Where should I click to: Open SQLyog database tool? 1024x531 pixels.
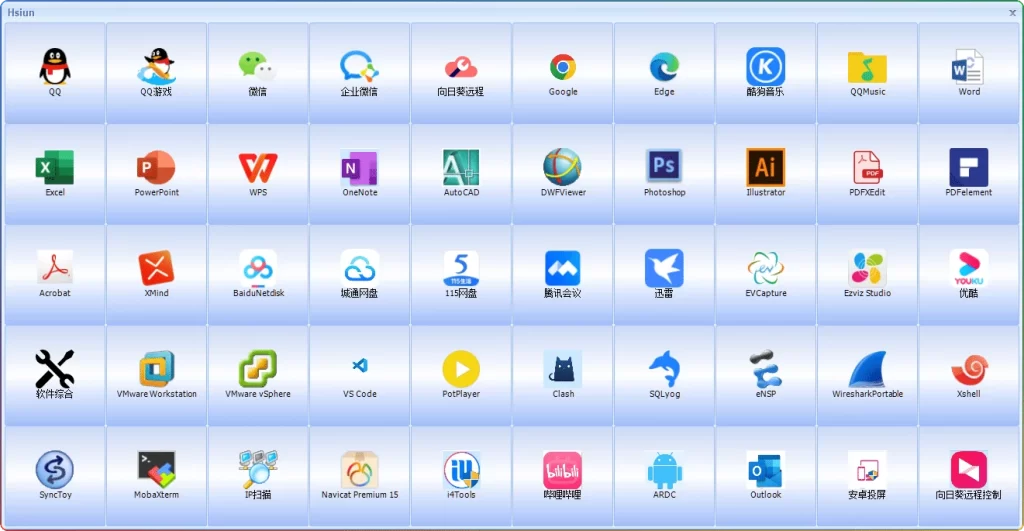(x=664, y=376)
